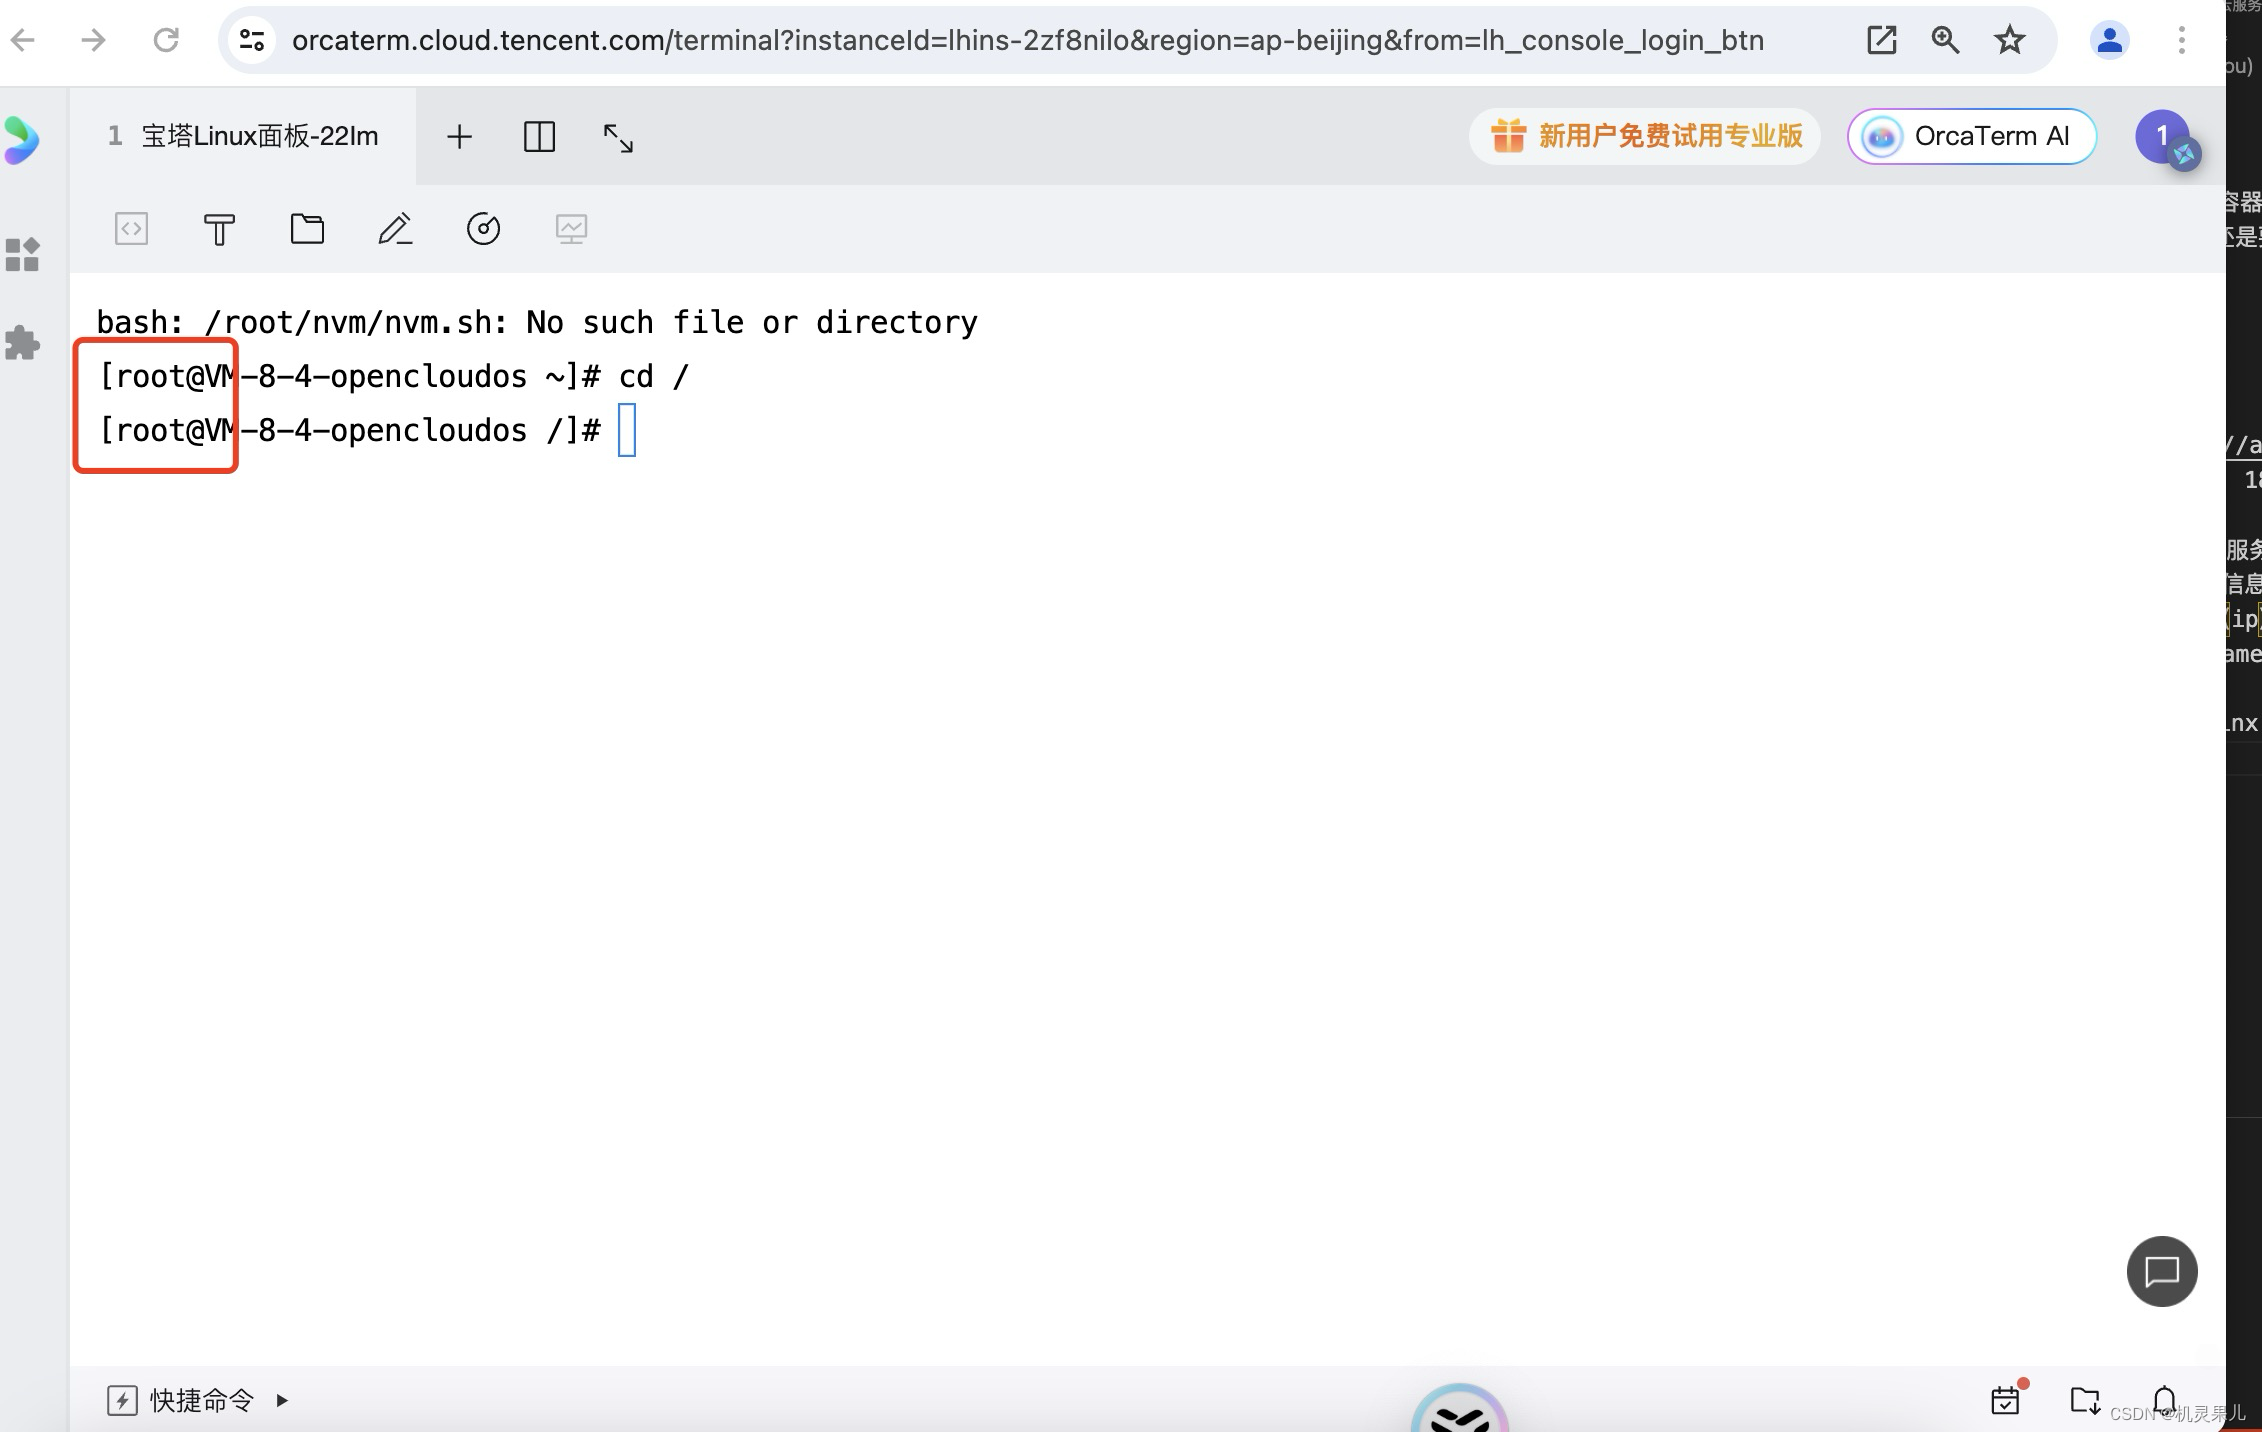Launch the OrcaTerm AI assistant

(x=1971, y=137)
